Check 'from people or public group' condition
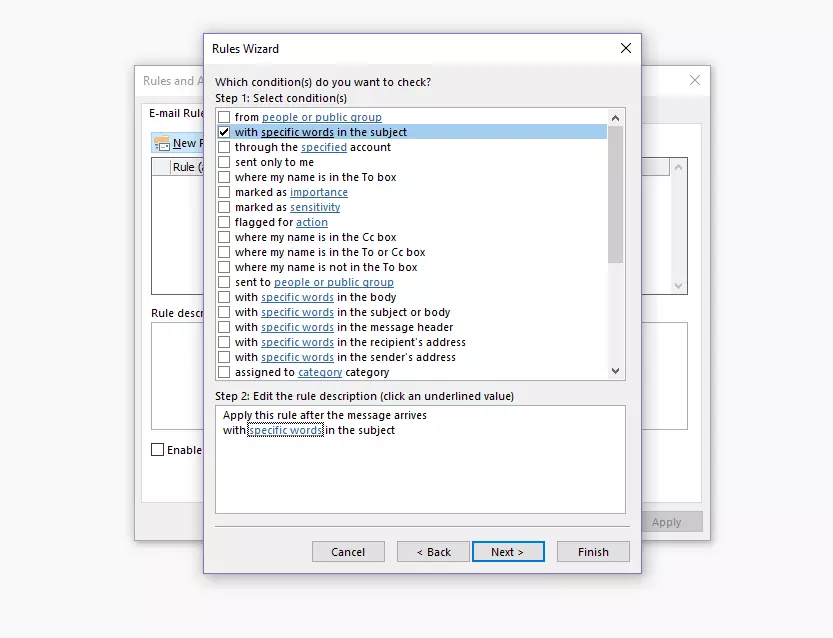Screen dimensions: 833x638 [x=224, y=117]
